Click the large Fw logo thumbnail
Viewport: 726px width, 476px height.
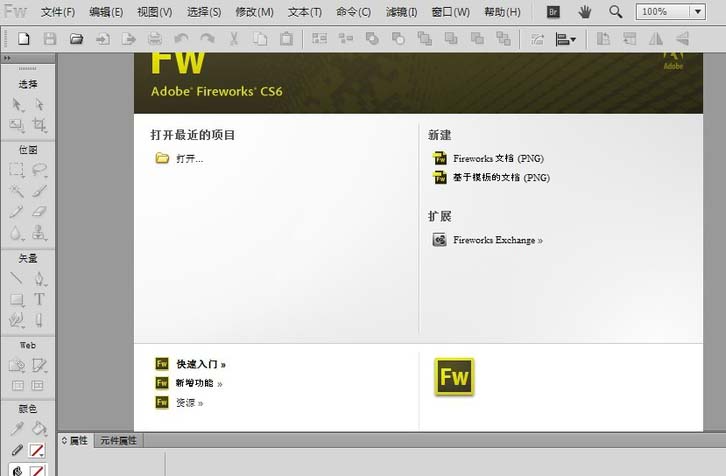point(454,377)
